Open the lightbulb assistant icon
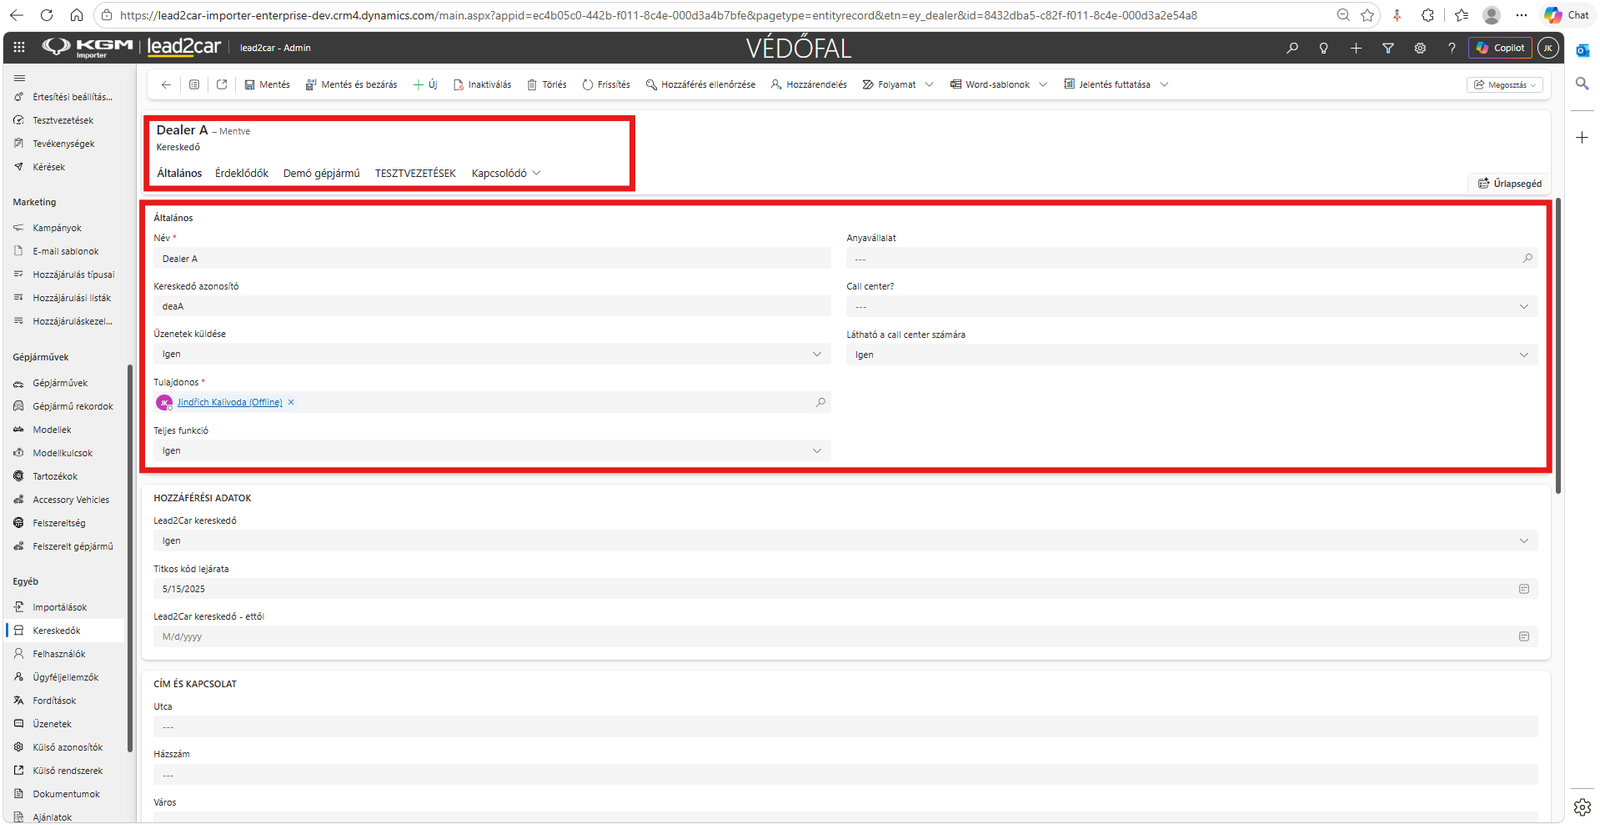The image size is (1600, 825). click(1324, 48)
